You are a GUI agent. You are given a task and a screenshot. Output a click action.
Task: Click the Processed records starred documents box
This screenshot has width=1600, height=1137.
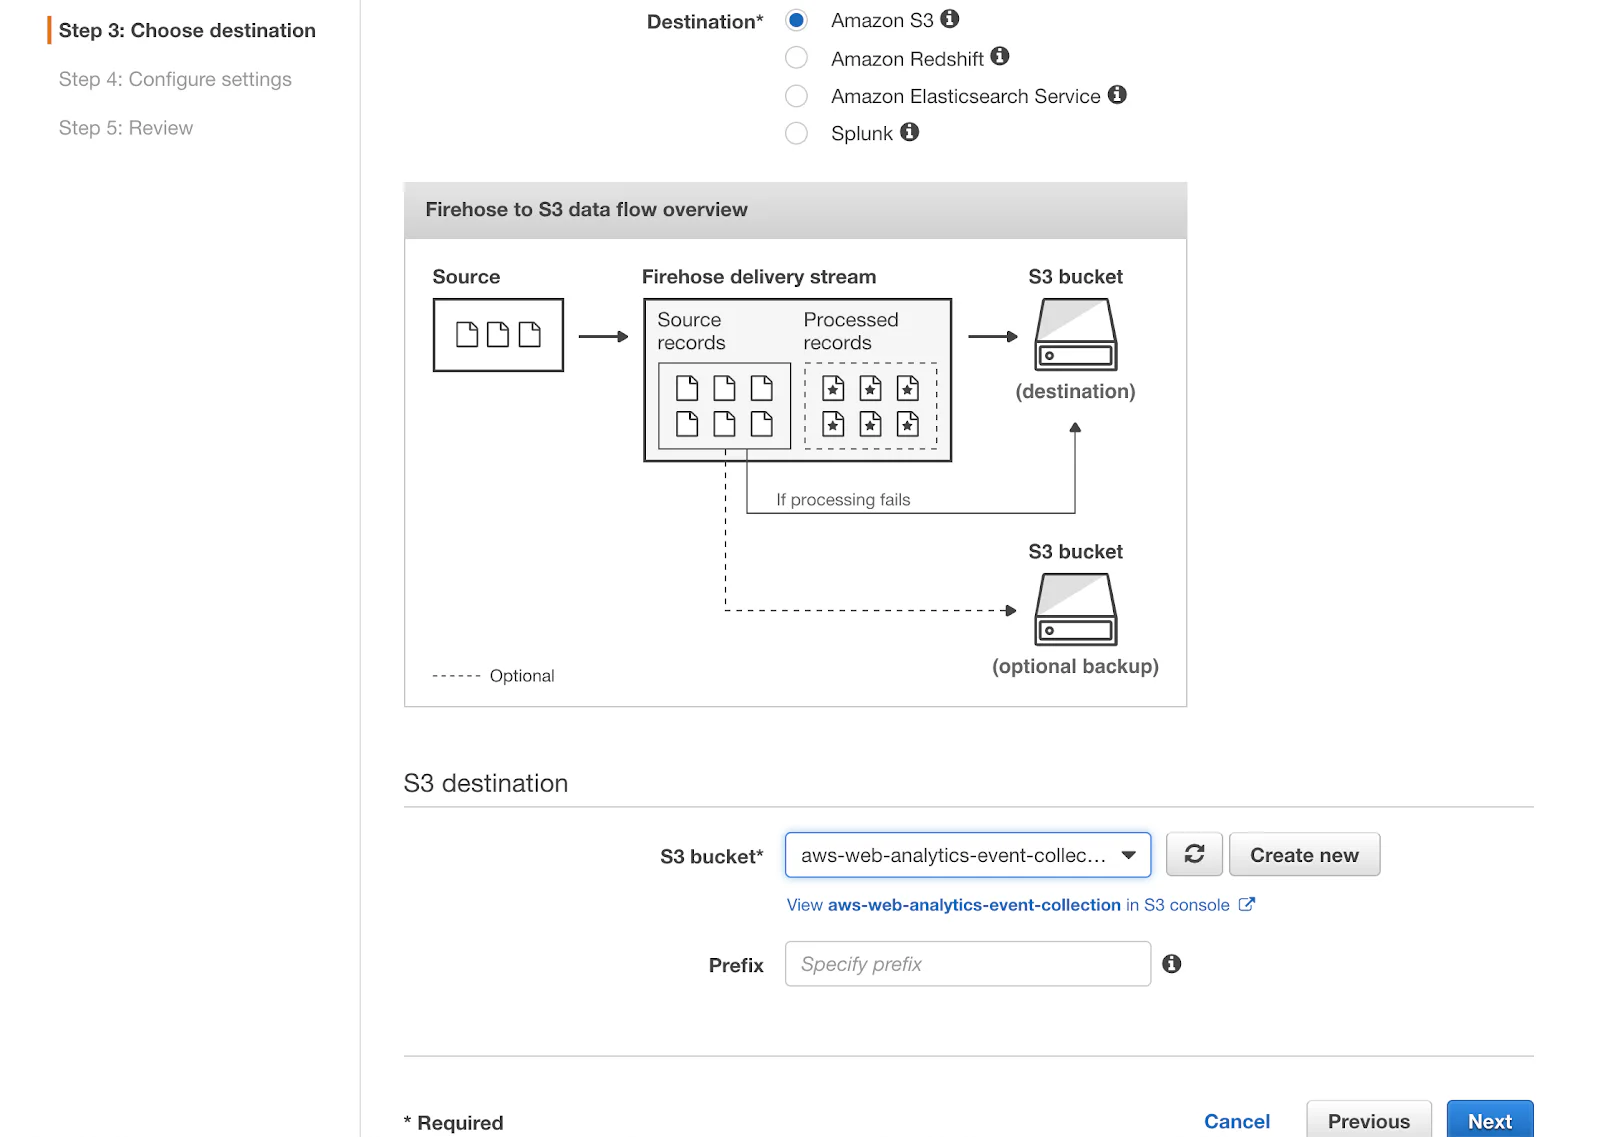[870, 406]
